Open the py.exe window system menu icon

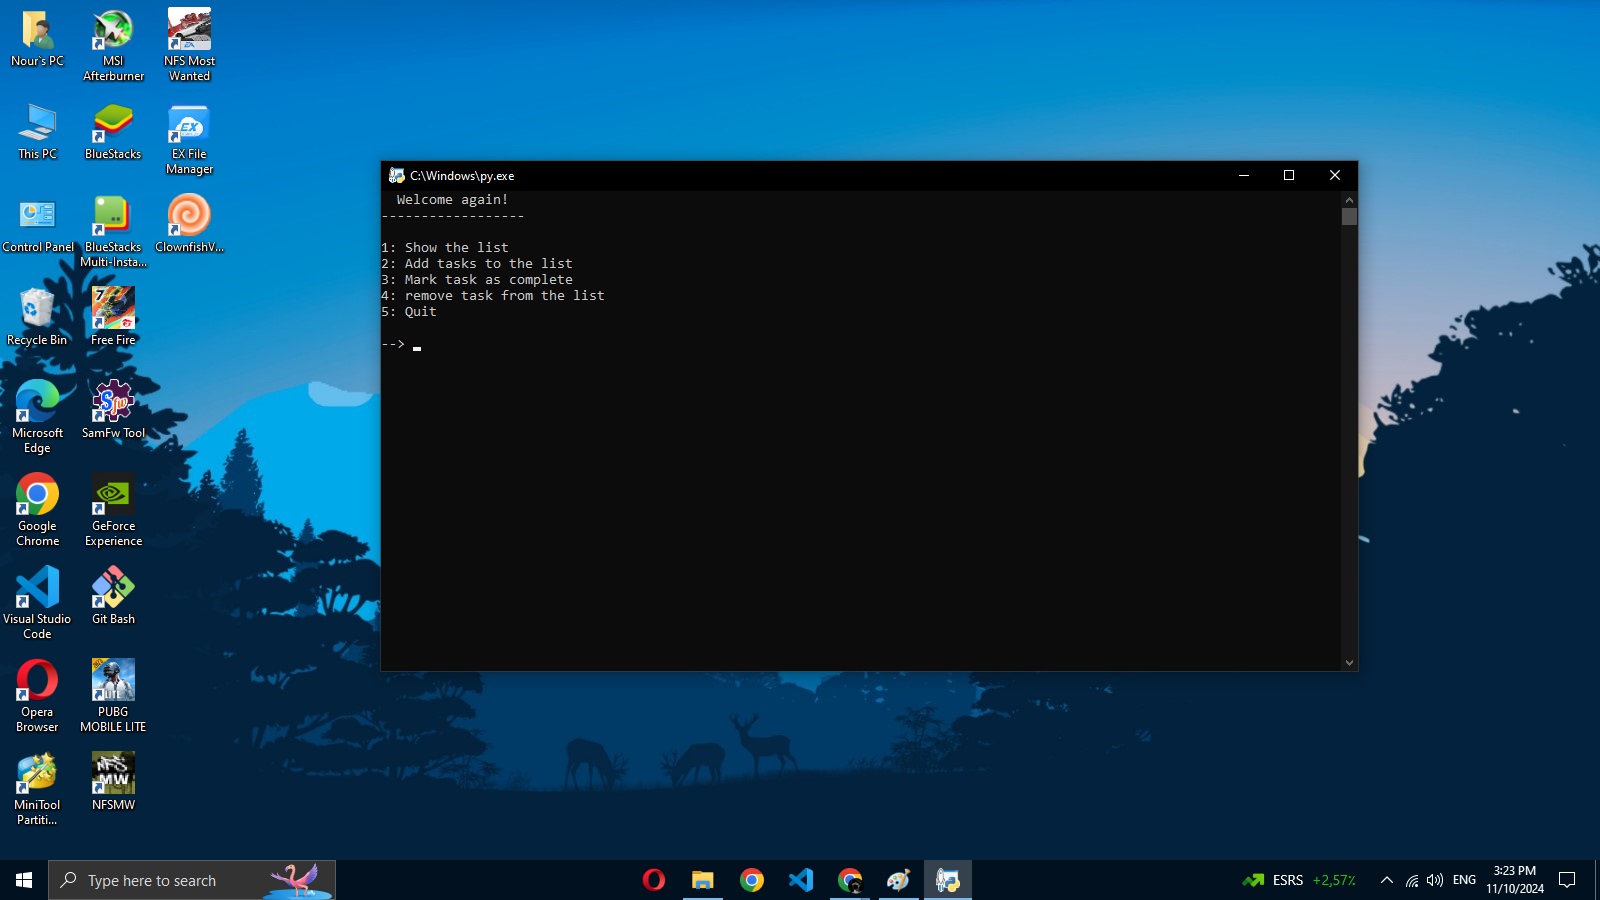coord(396,175)
